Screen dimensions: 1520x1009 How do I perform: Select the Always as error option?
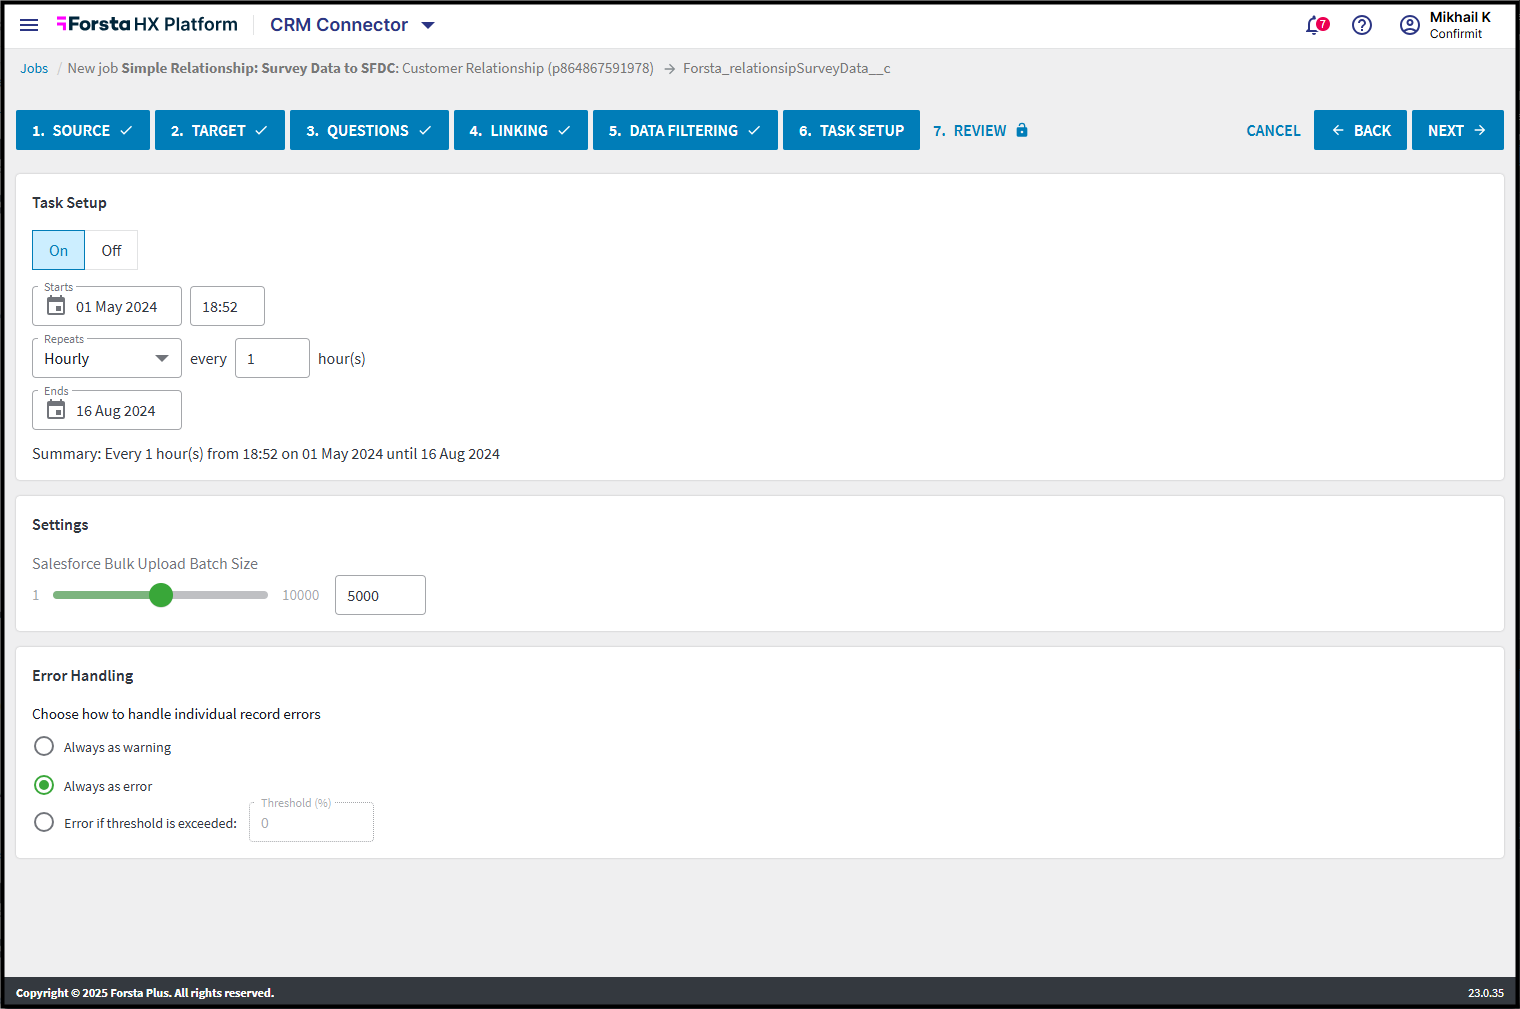point(44,785)
